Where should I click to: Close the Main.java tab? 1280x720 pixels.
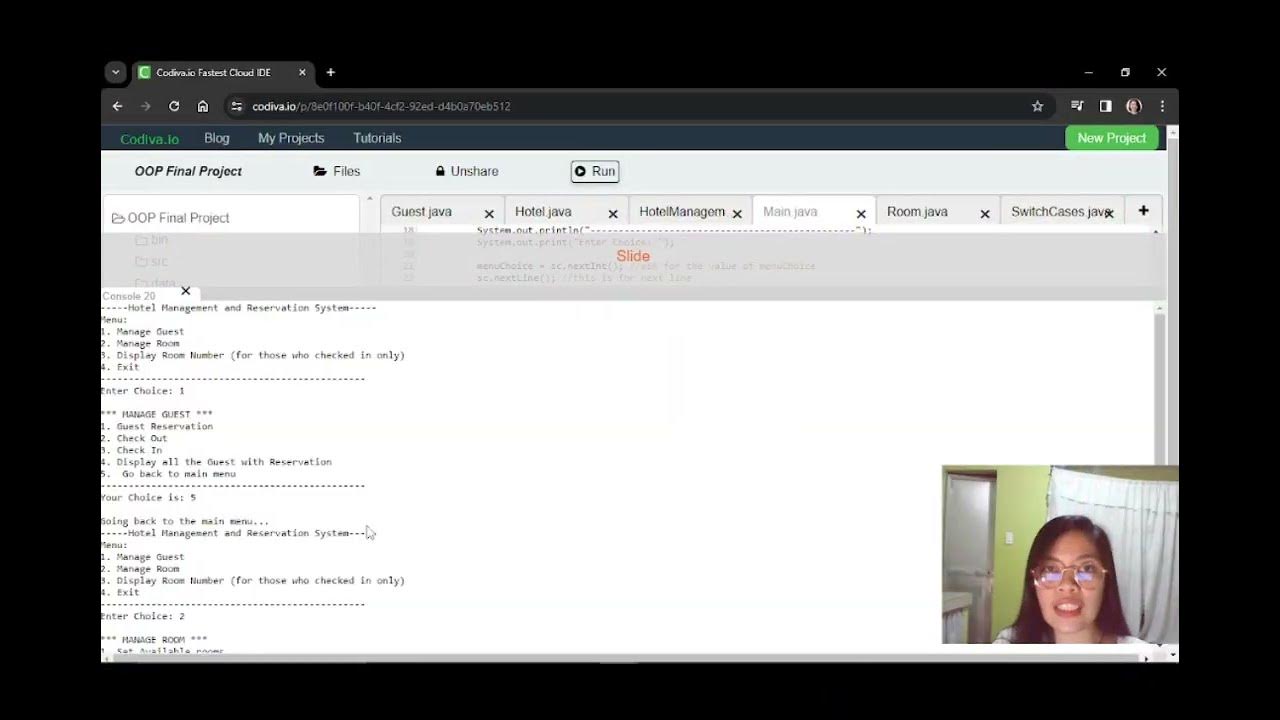[x=861, y=214]
